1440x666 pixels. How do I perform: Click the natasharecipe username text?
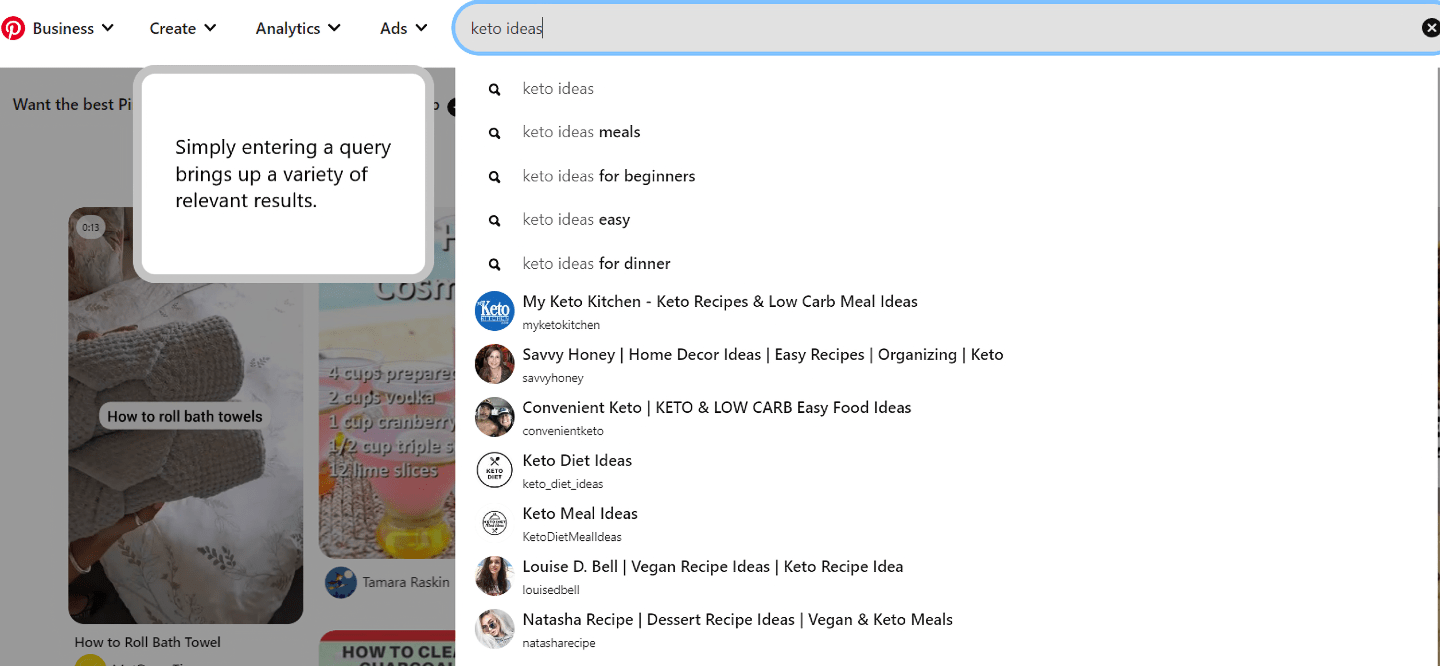click(x=559, y=643)
